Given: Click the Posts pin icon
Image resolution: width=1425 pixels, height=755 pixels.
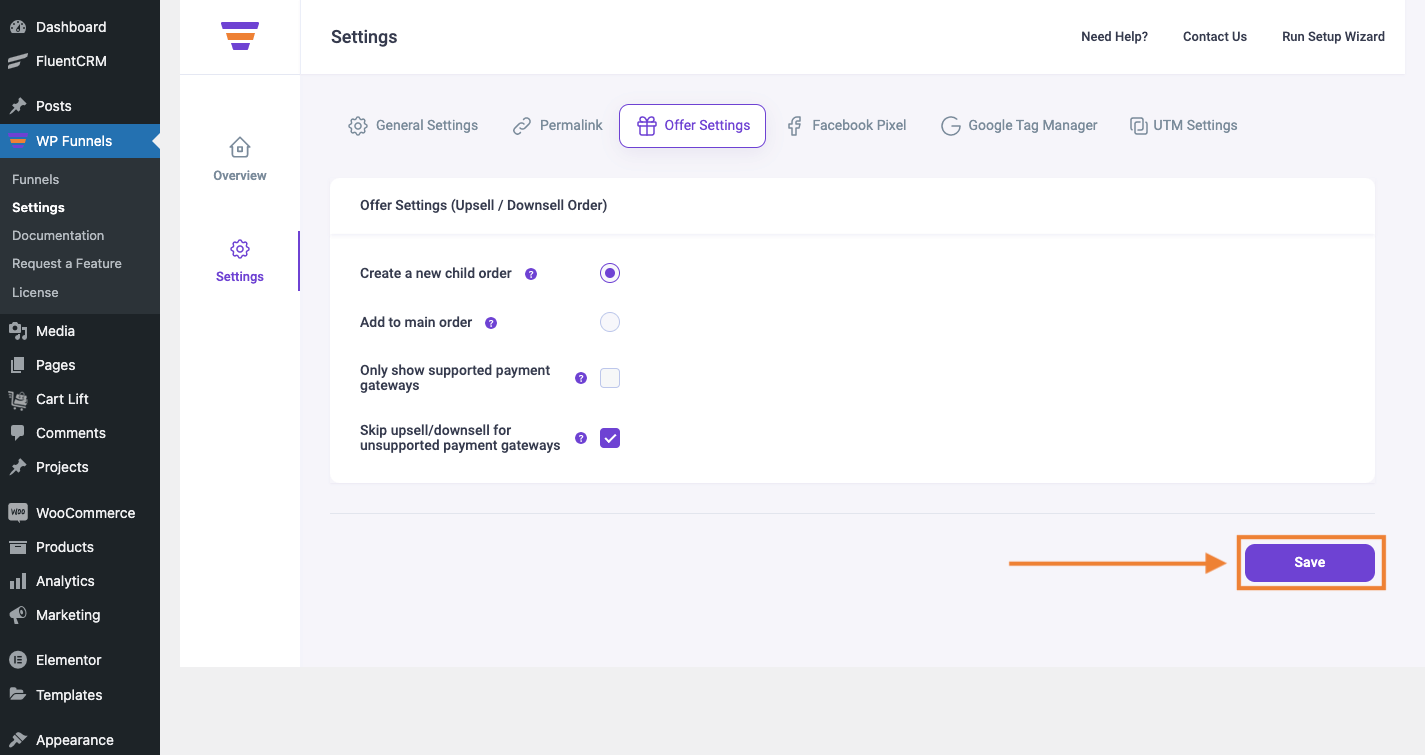Looking at the screenshot, I should pyautogui.click(x=18, y=106).
